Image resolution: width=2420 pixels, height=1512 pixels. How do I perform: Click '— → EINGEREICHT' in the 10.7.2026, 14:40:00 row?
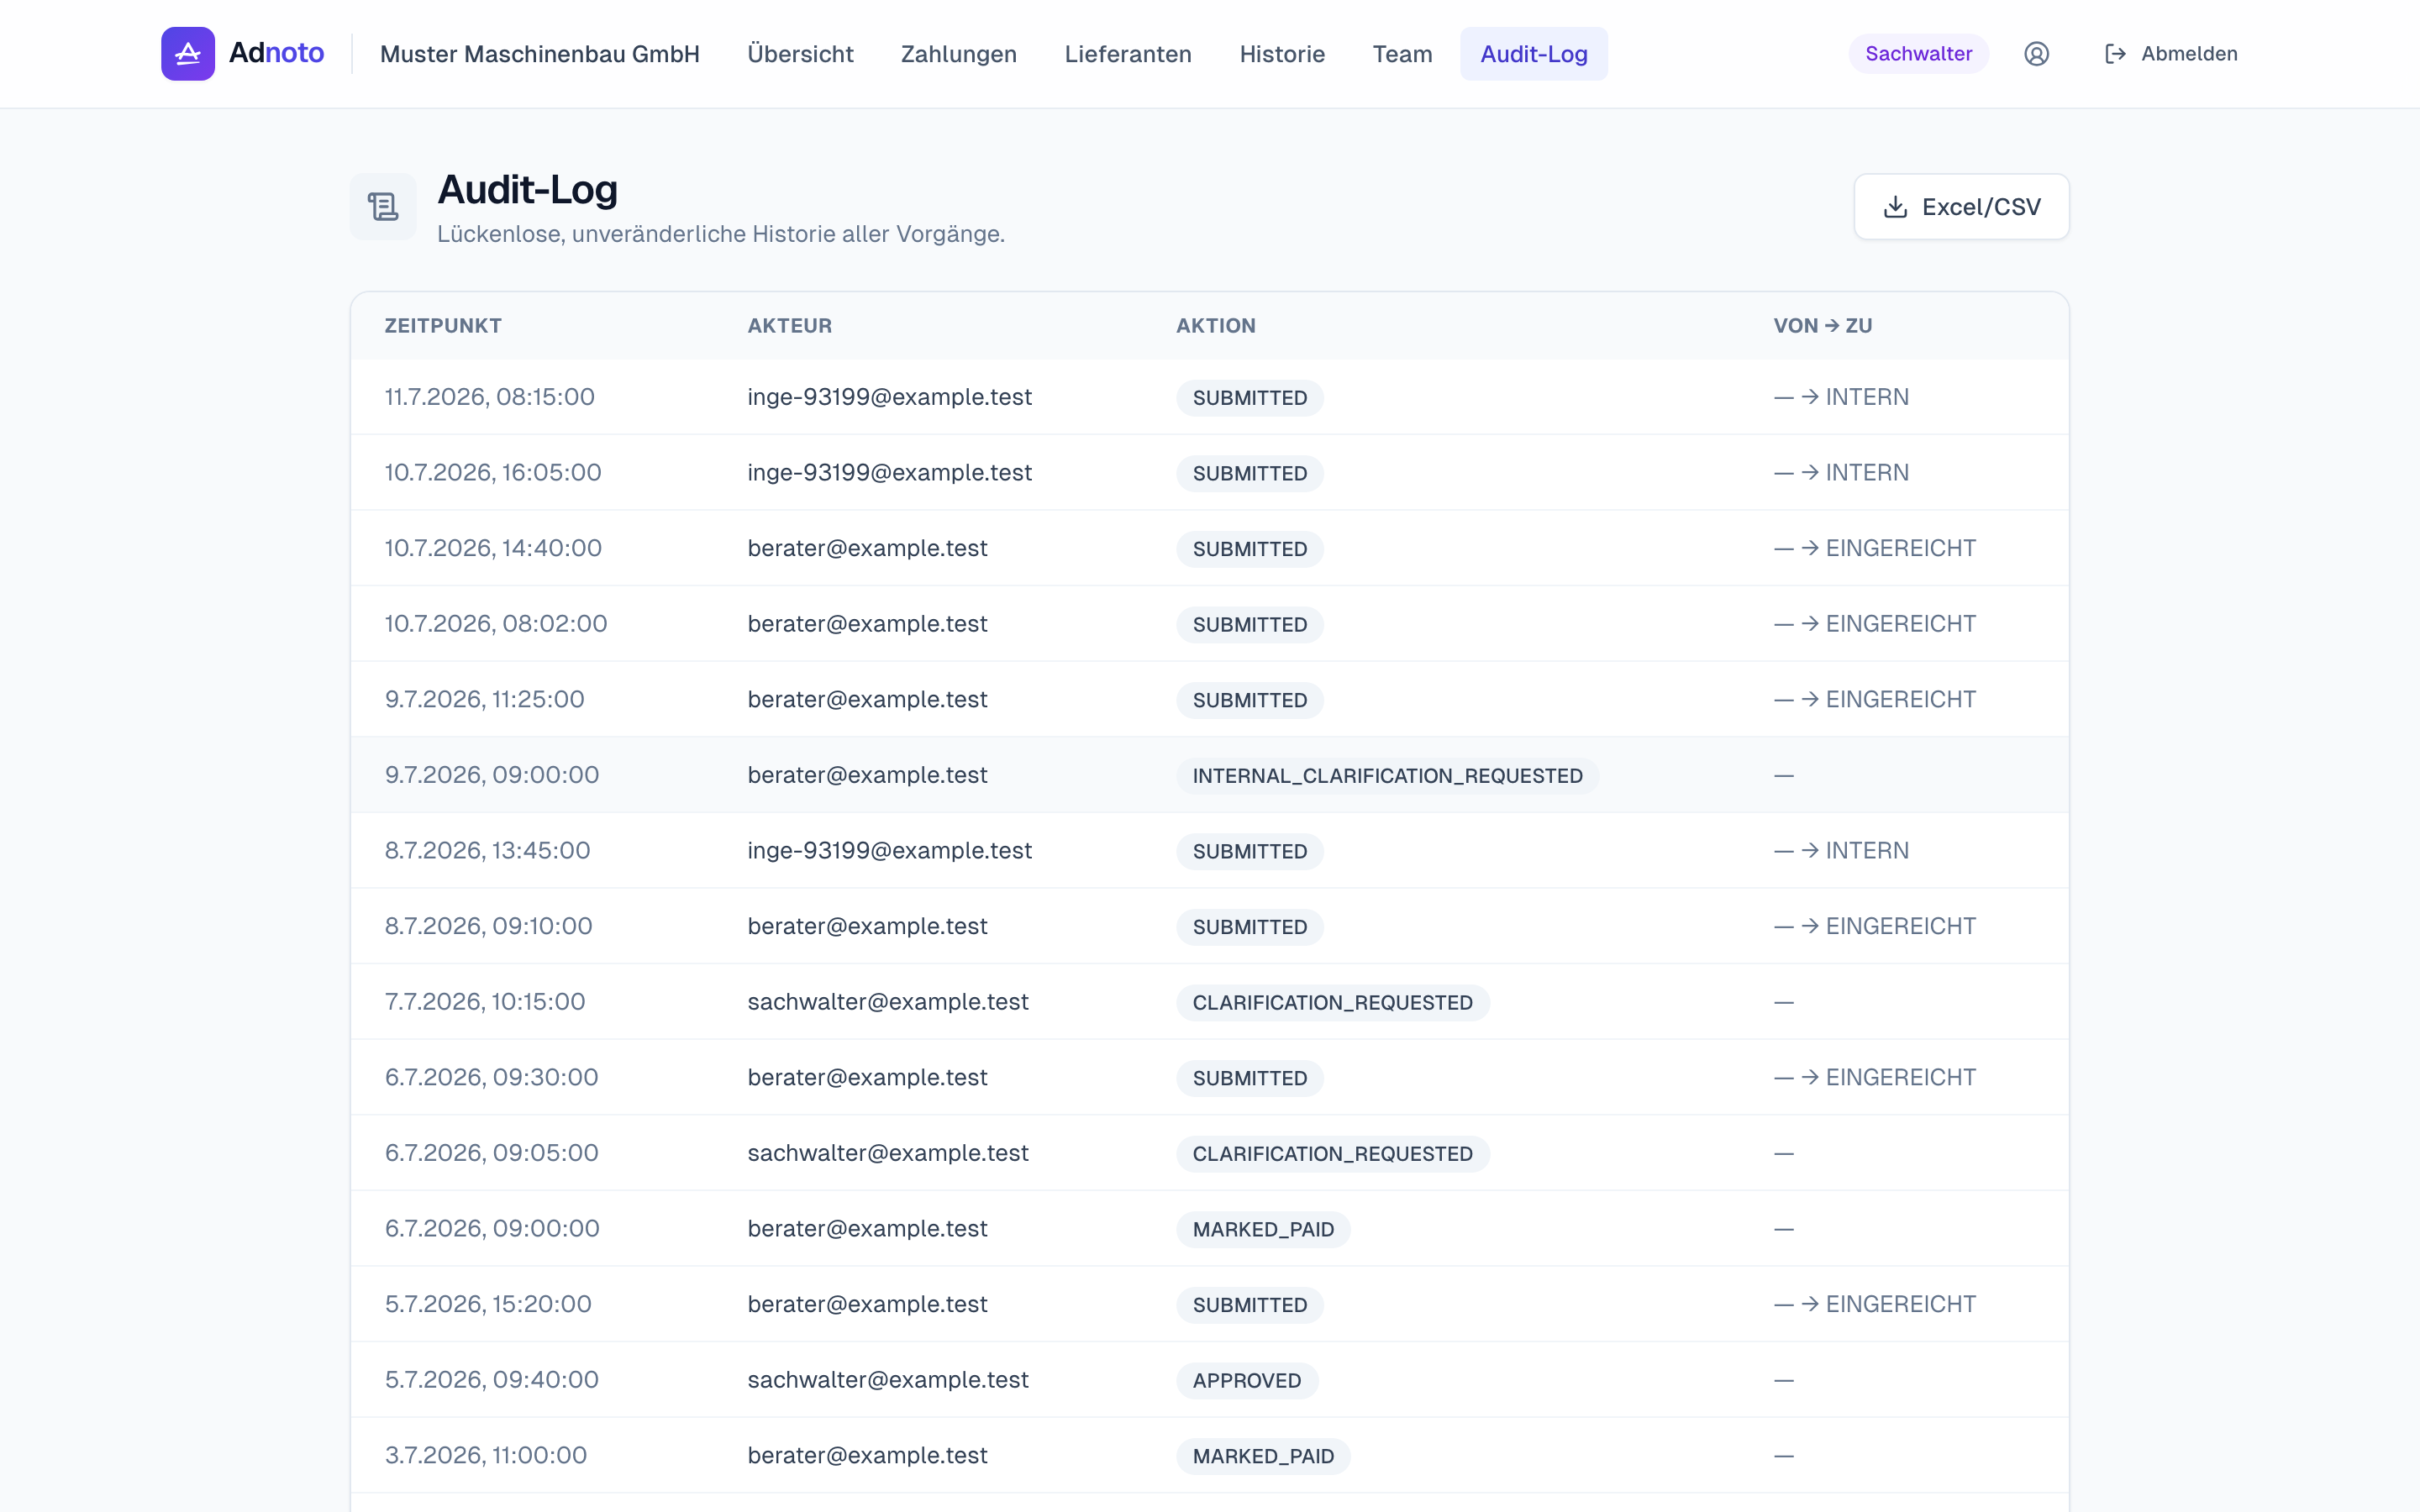point(1875,548)
